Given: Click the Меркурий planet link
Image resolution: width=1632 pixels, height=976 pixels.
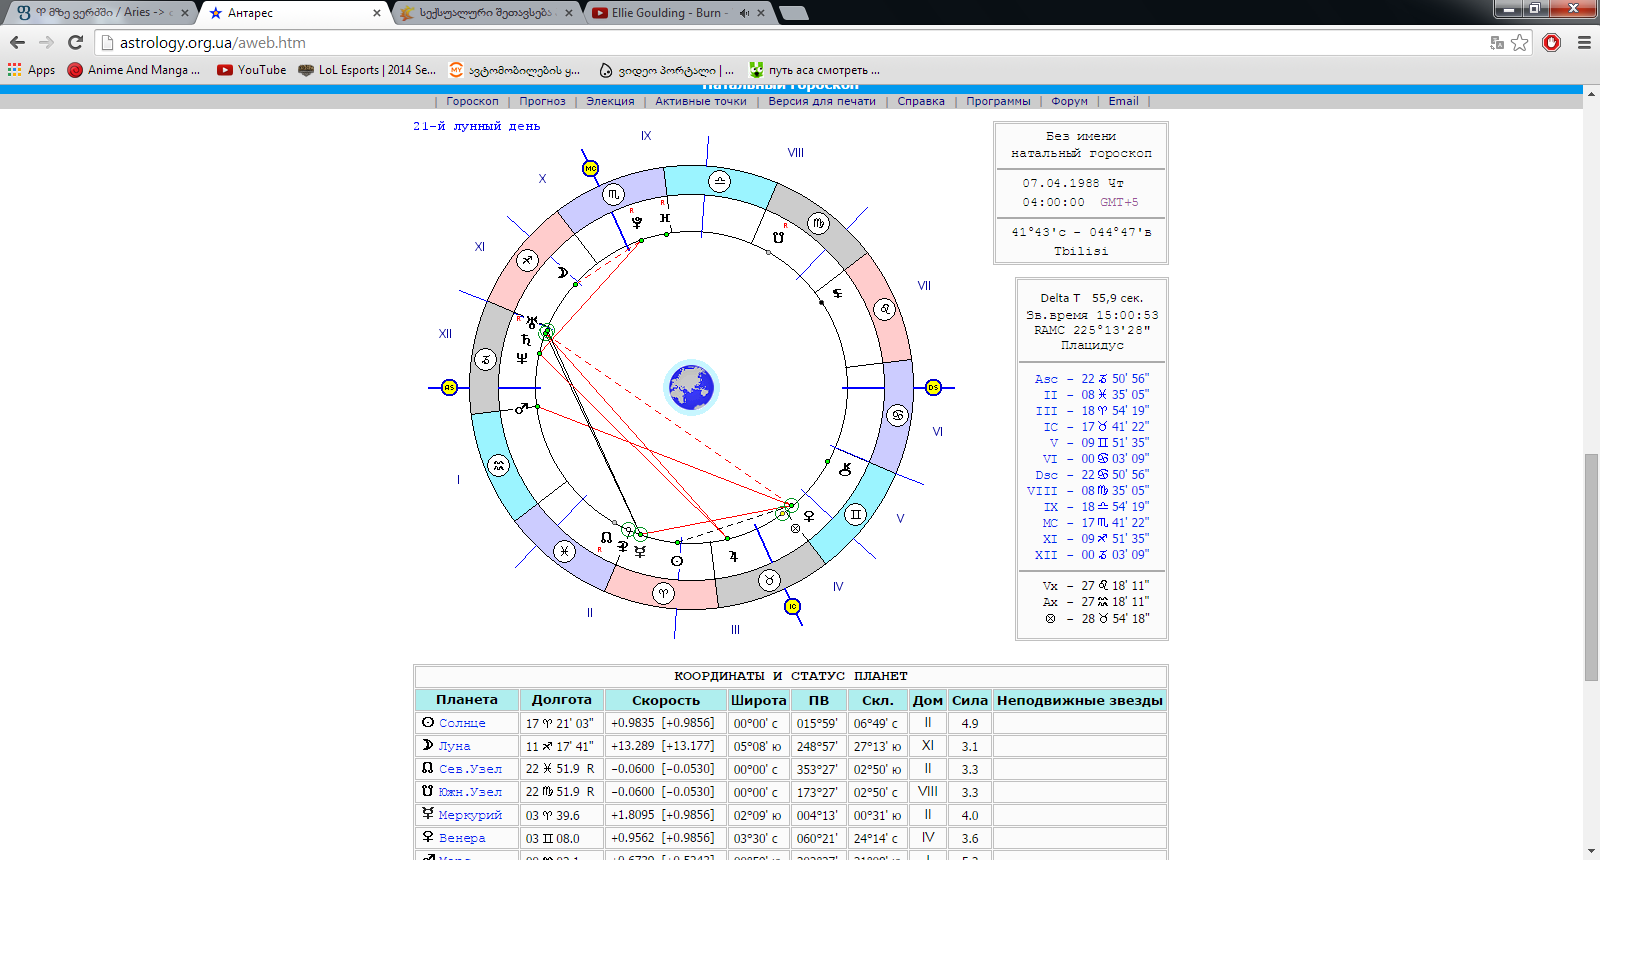Looking at the screenshot, I should click(x=470, y=815).
